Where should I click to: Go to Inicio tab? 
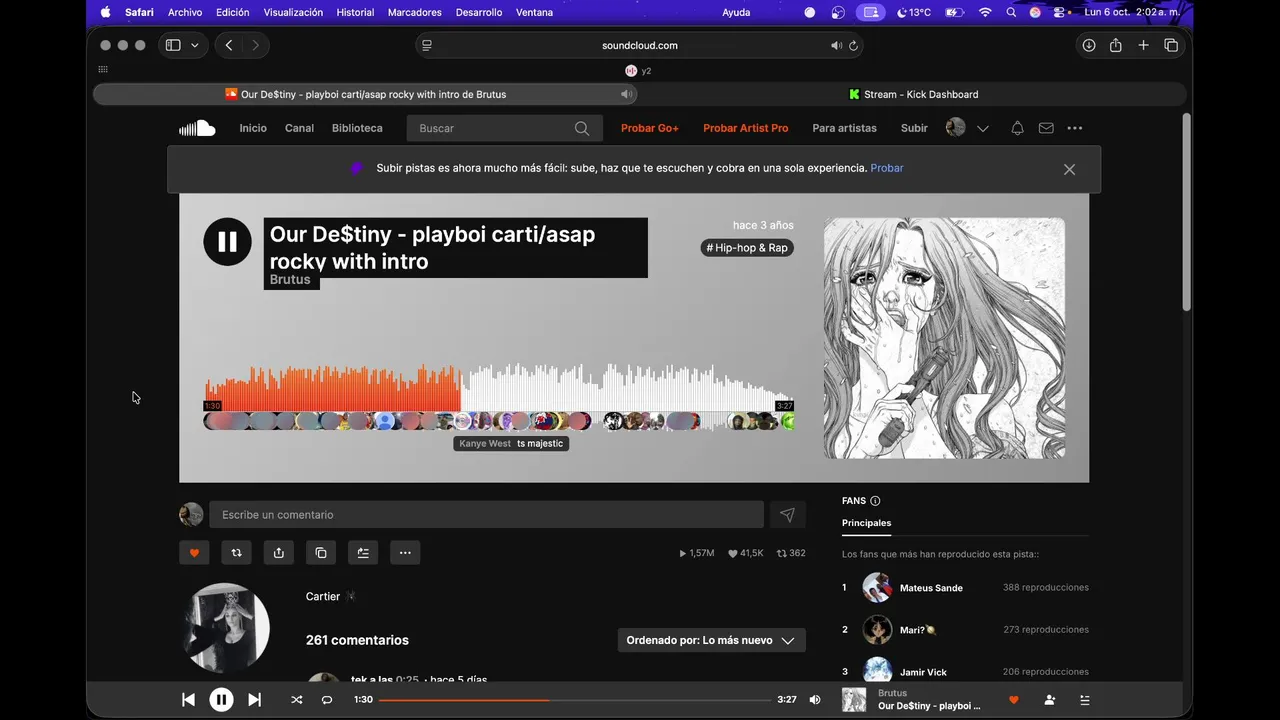click(253, 128)
